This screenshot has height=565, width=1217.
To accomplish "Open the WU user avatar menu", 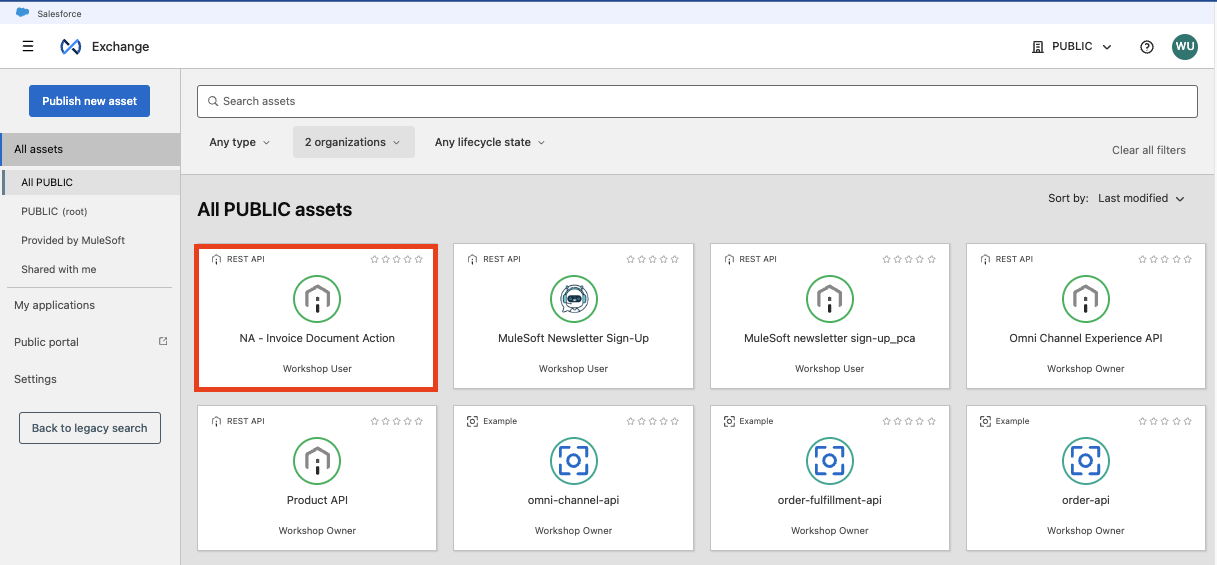I will tap(1185, 47).
